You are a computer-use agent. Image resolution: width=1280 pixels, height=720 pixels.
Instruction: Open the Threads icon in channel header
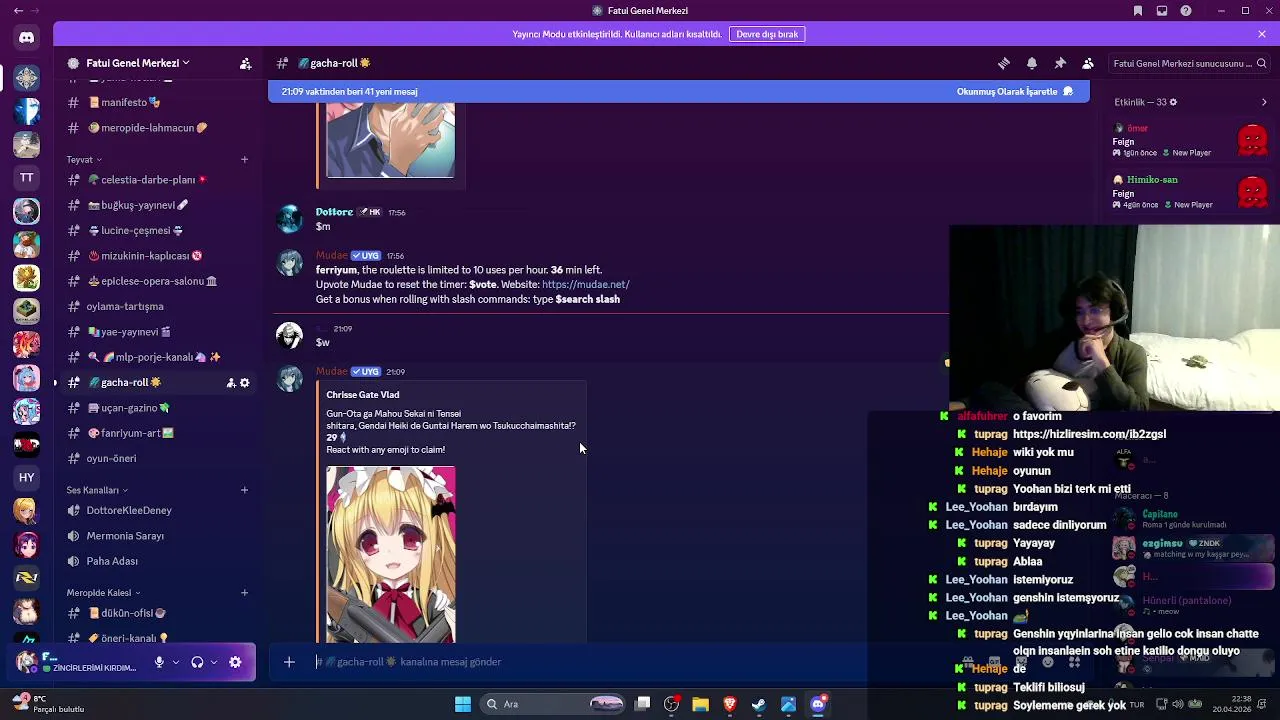click(1004, 63)
